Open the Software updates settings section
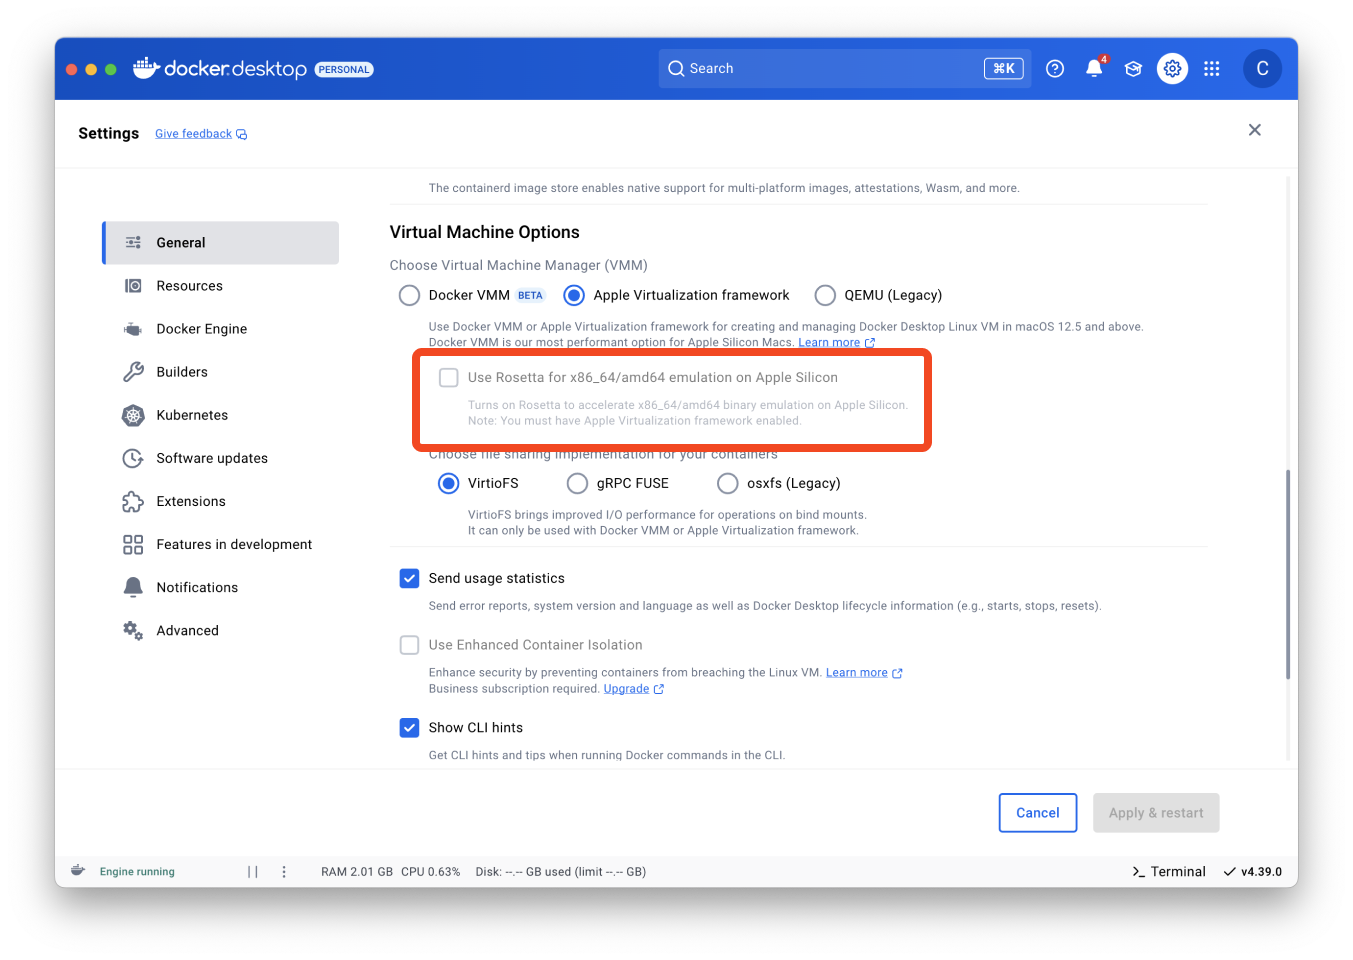Screen dimensions: 1353x960 click(x=220, y=458)
